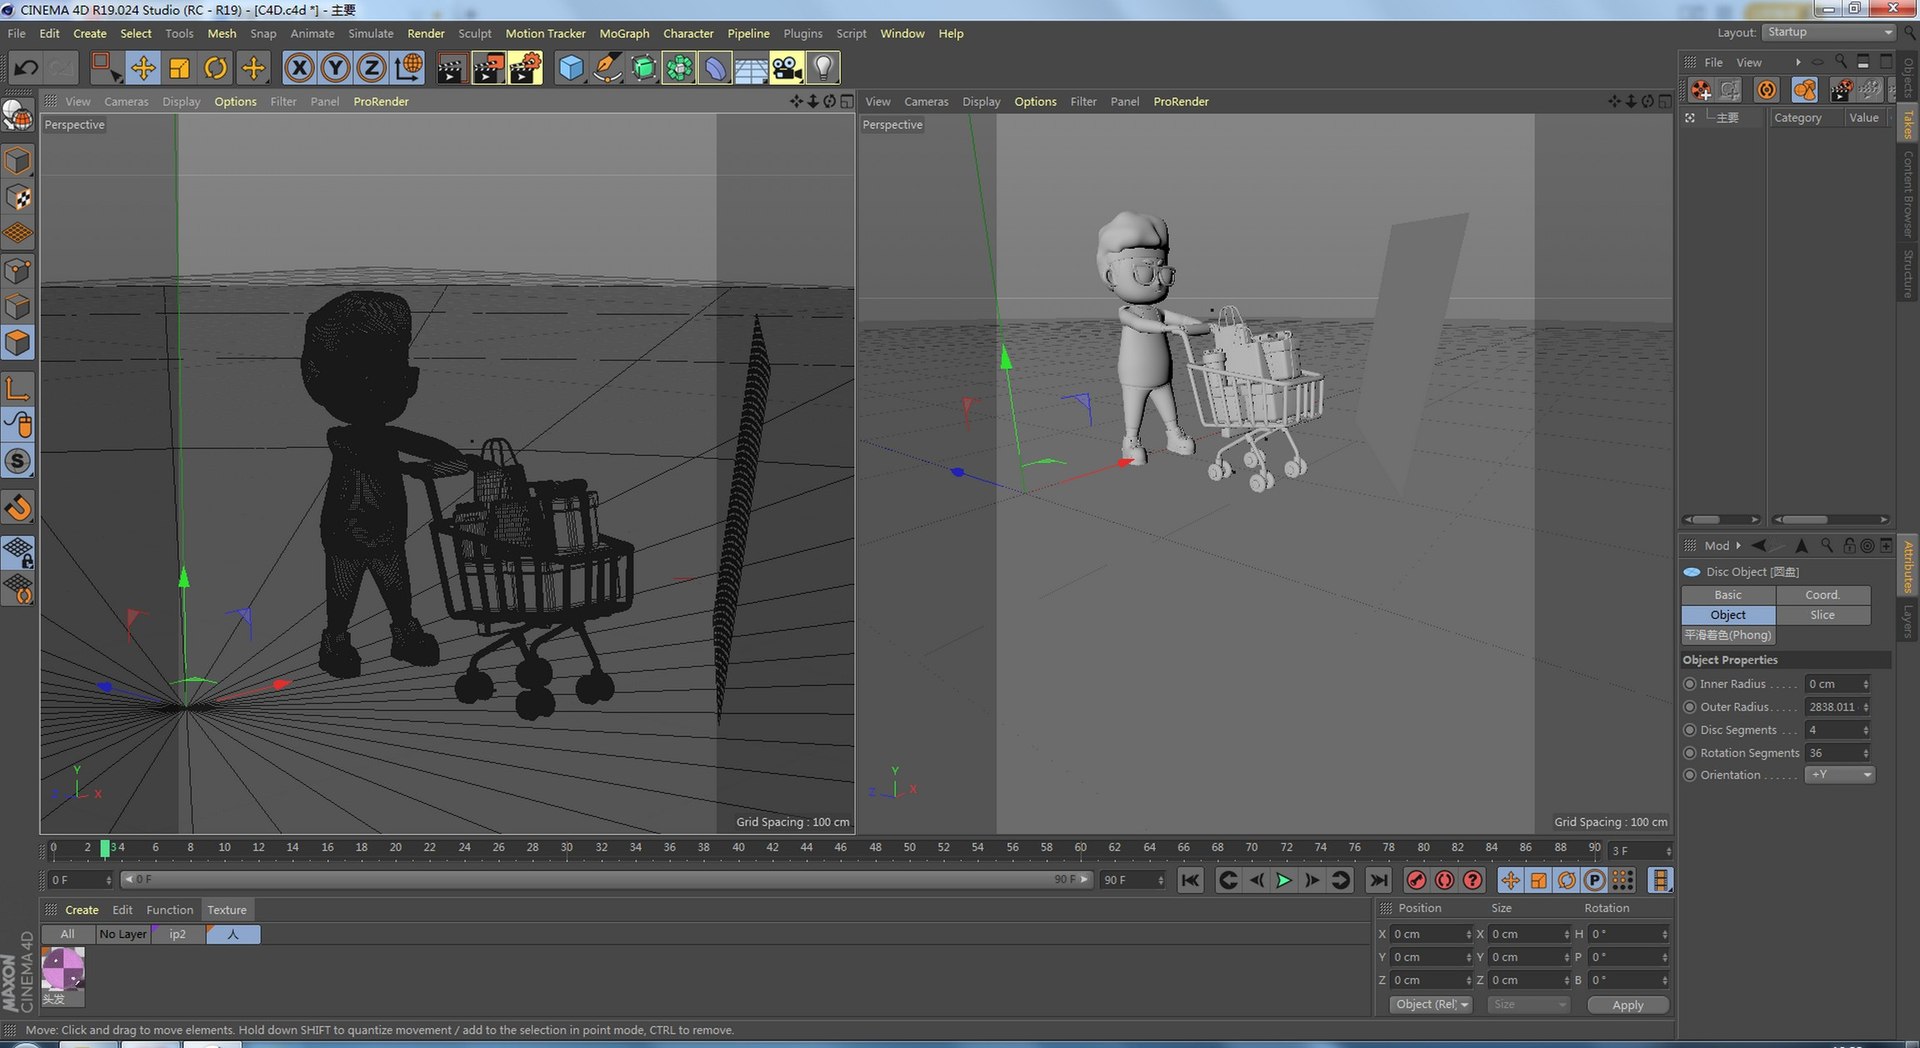Select the ip2 material layer tab
The height and width of the screenshot is (1048, 1920).
pos(178,934)
